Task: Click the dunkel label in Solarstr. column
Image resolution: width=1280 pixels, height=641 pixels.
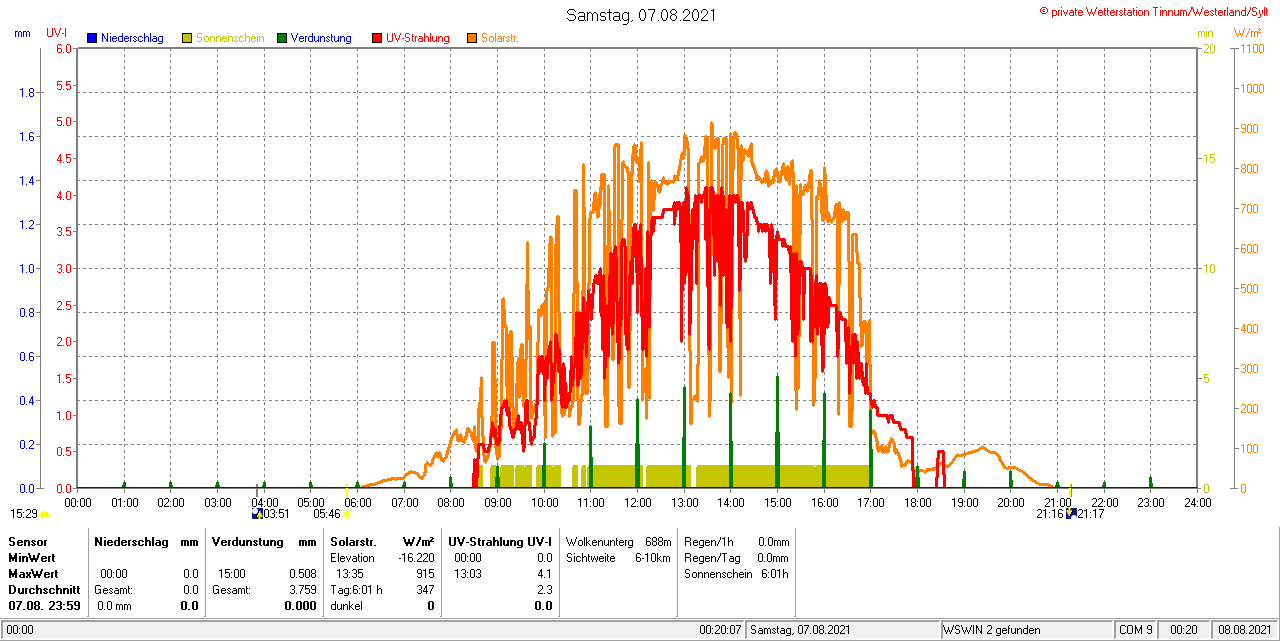Action: click(346, 606)
